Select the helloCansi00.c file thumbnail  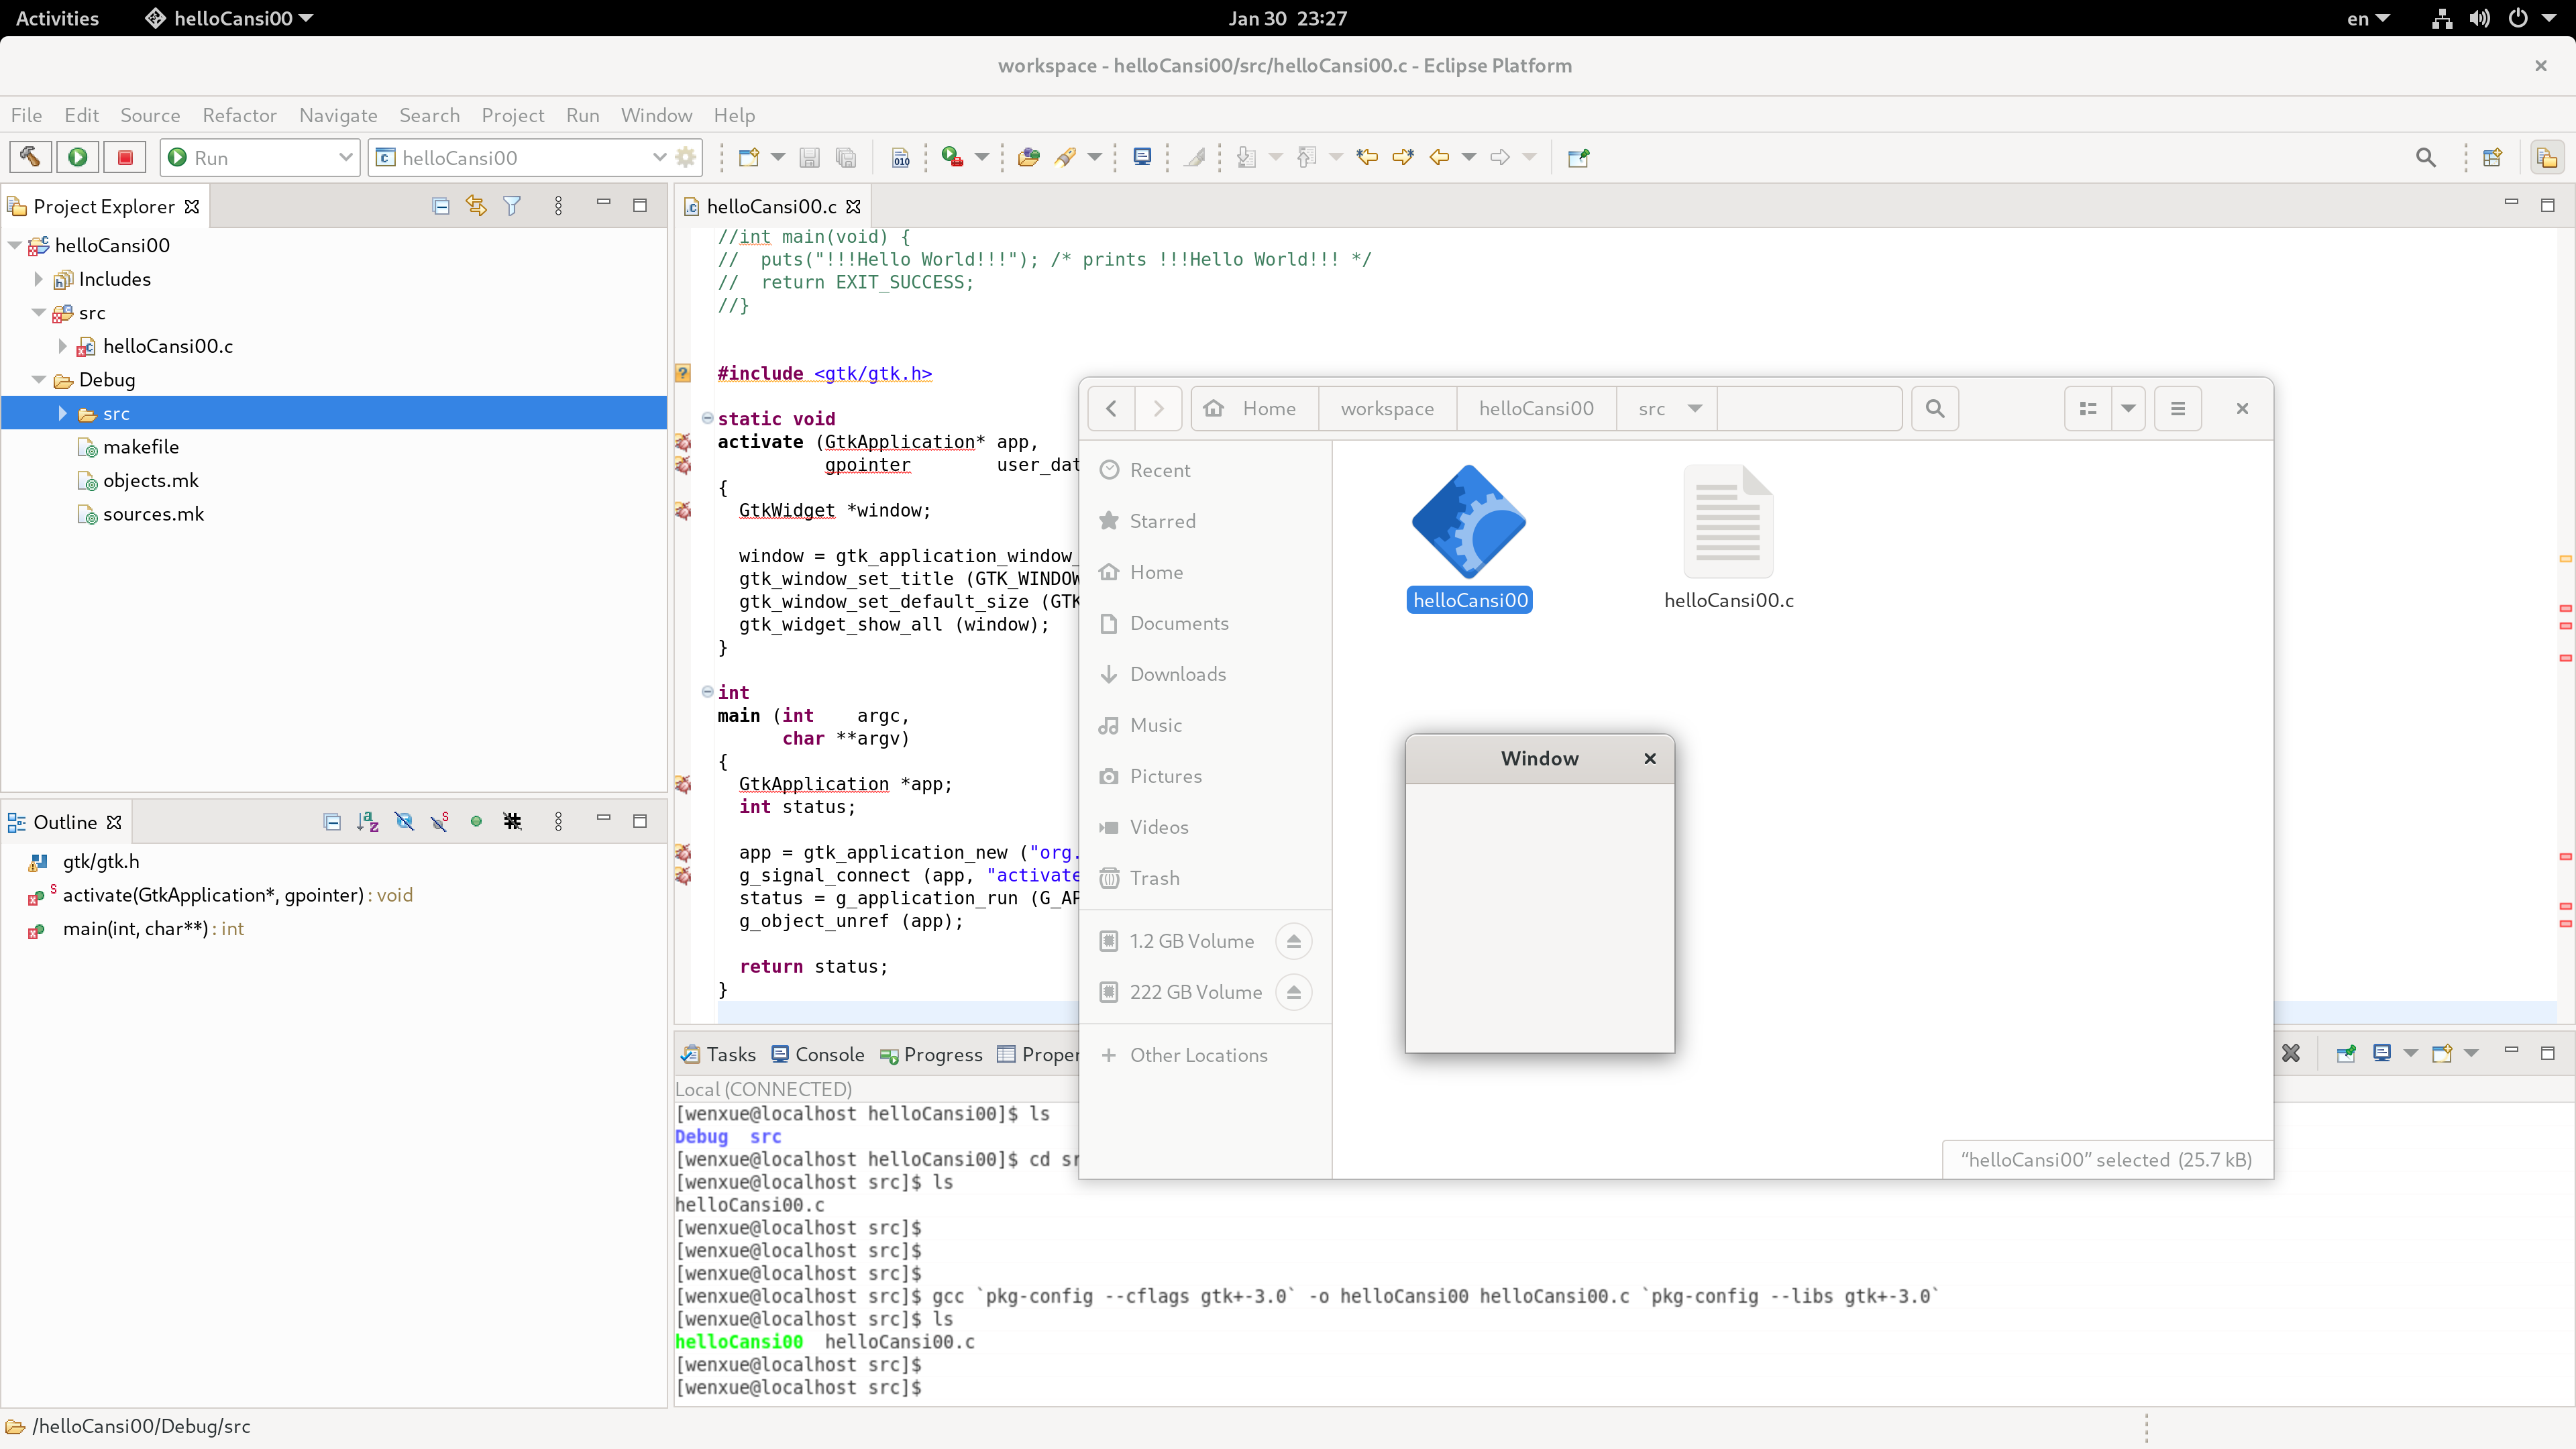click(x=1727, y=523)
